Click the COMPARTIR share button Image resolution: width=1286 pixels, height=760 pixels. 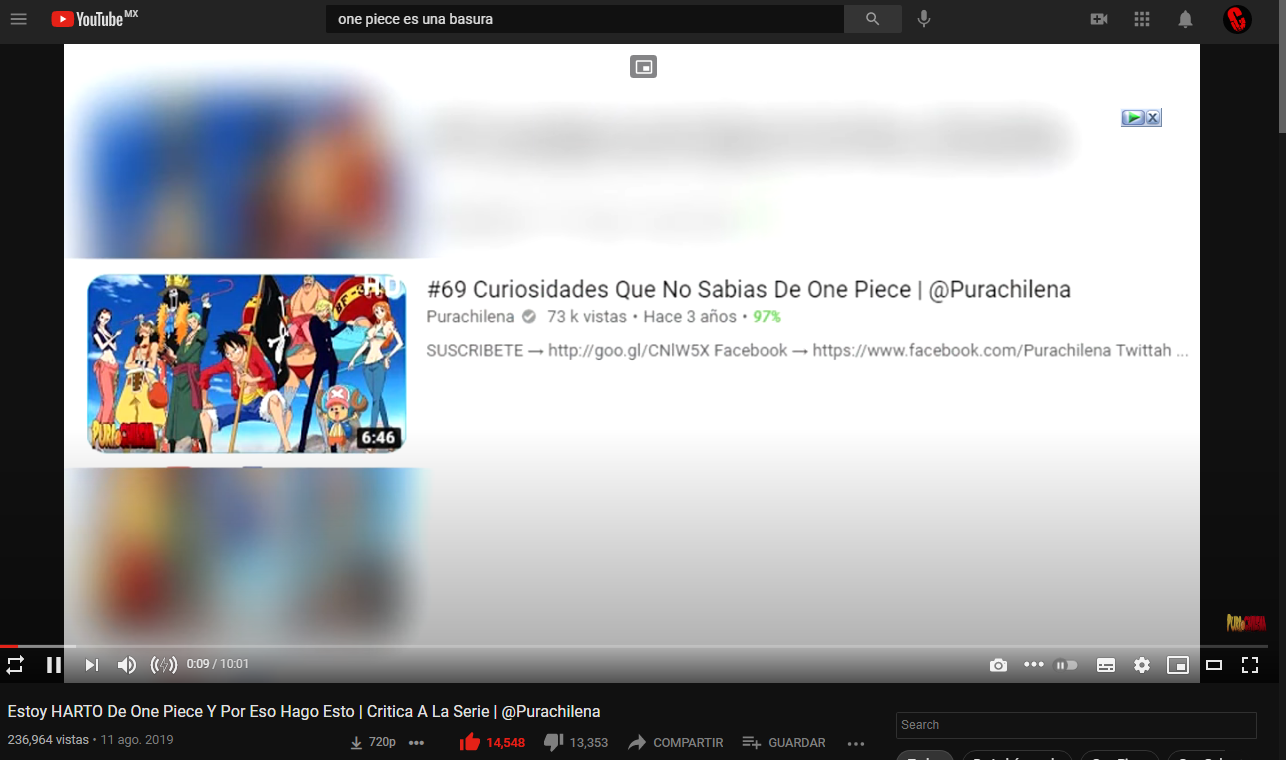(x=676, y=743)
